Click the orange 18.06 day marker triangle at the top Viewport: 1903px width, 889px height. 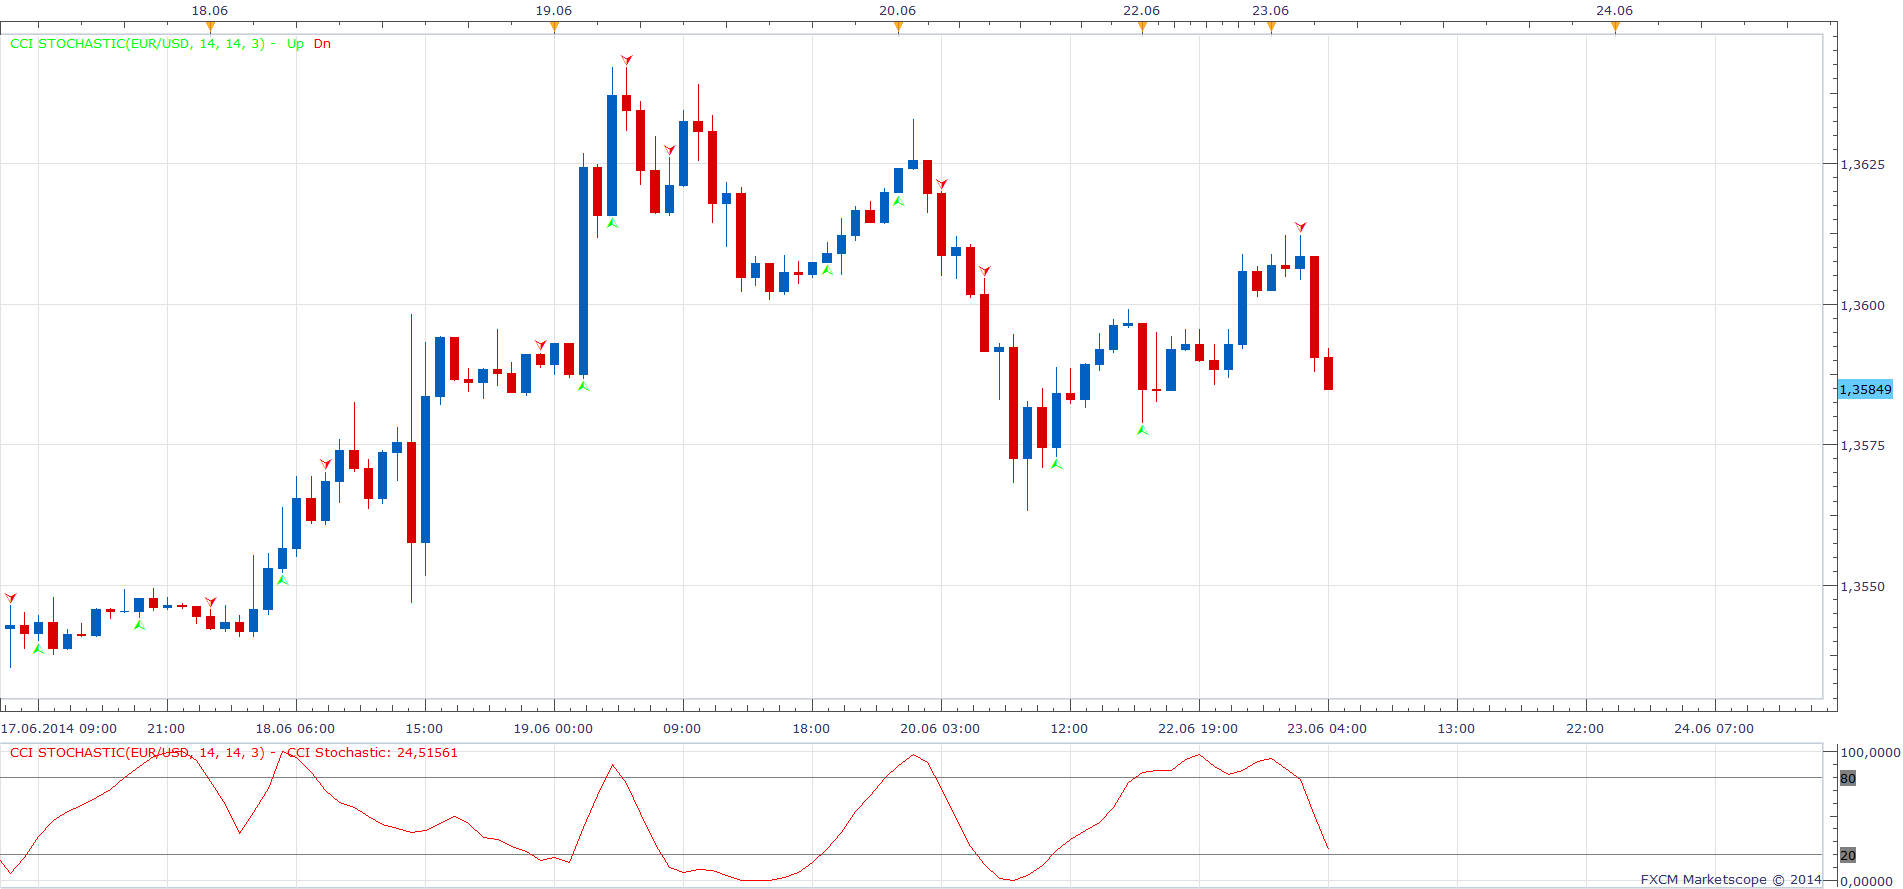[210, 27]
